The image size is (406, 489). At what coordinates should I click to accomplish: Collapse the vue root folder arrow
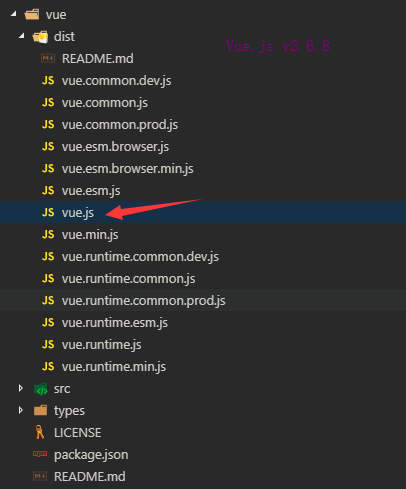(14, 14)
